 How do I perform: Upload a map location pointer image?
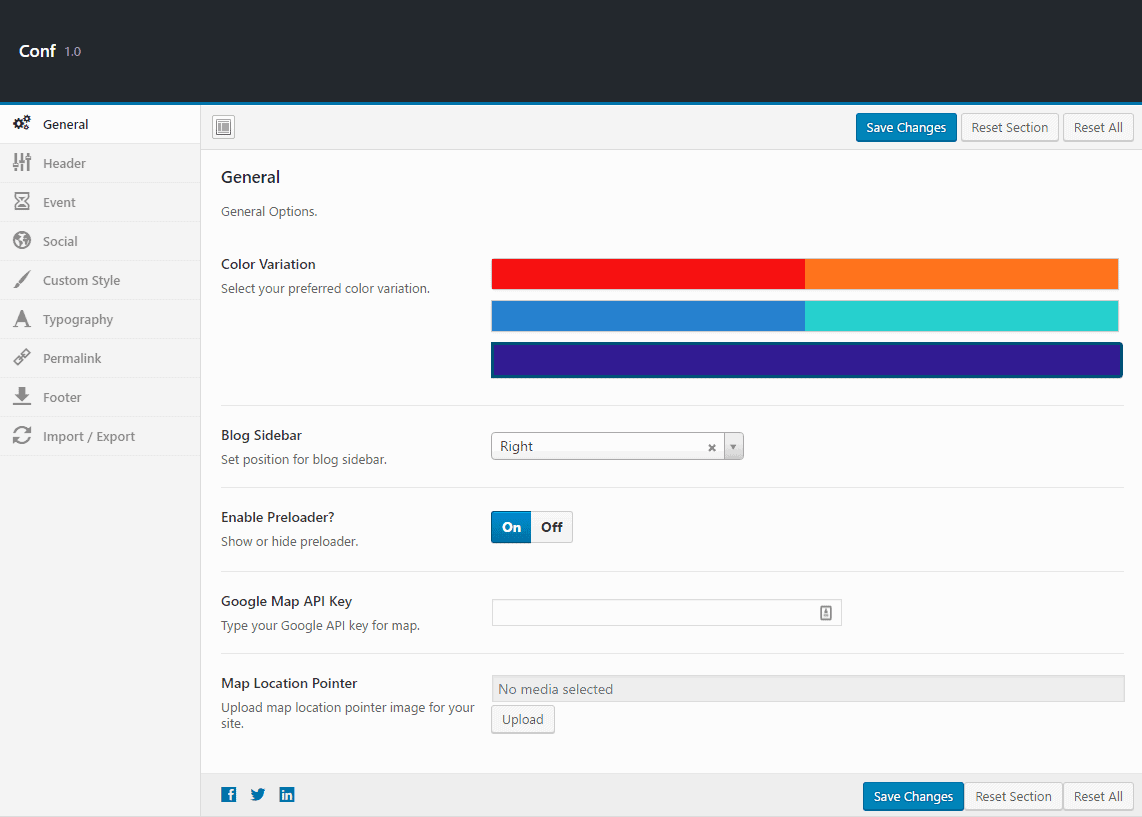coord(522,720)
